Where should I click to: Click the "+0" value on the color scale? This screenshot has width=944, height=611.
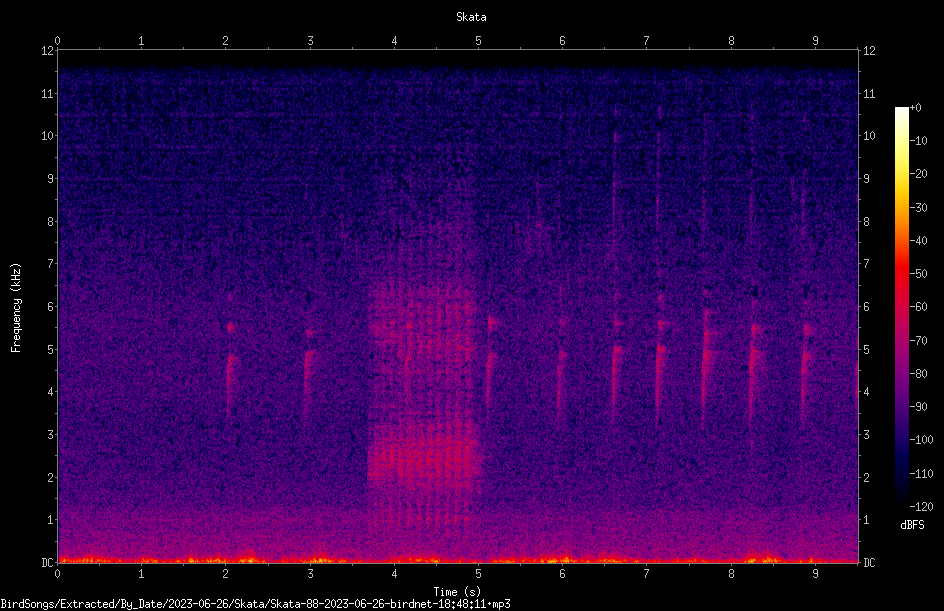tap(915, 108)
